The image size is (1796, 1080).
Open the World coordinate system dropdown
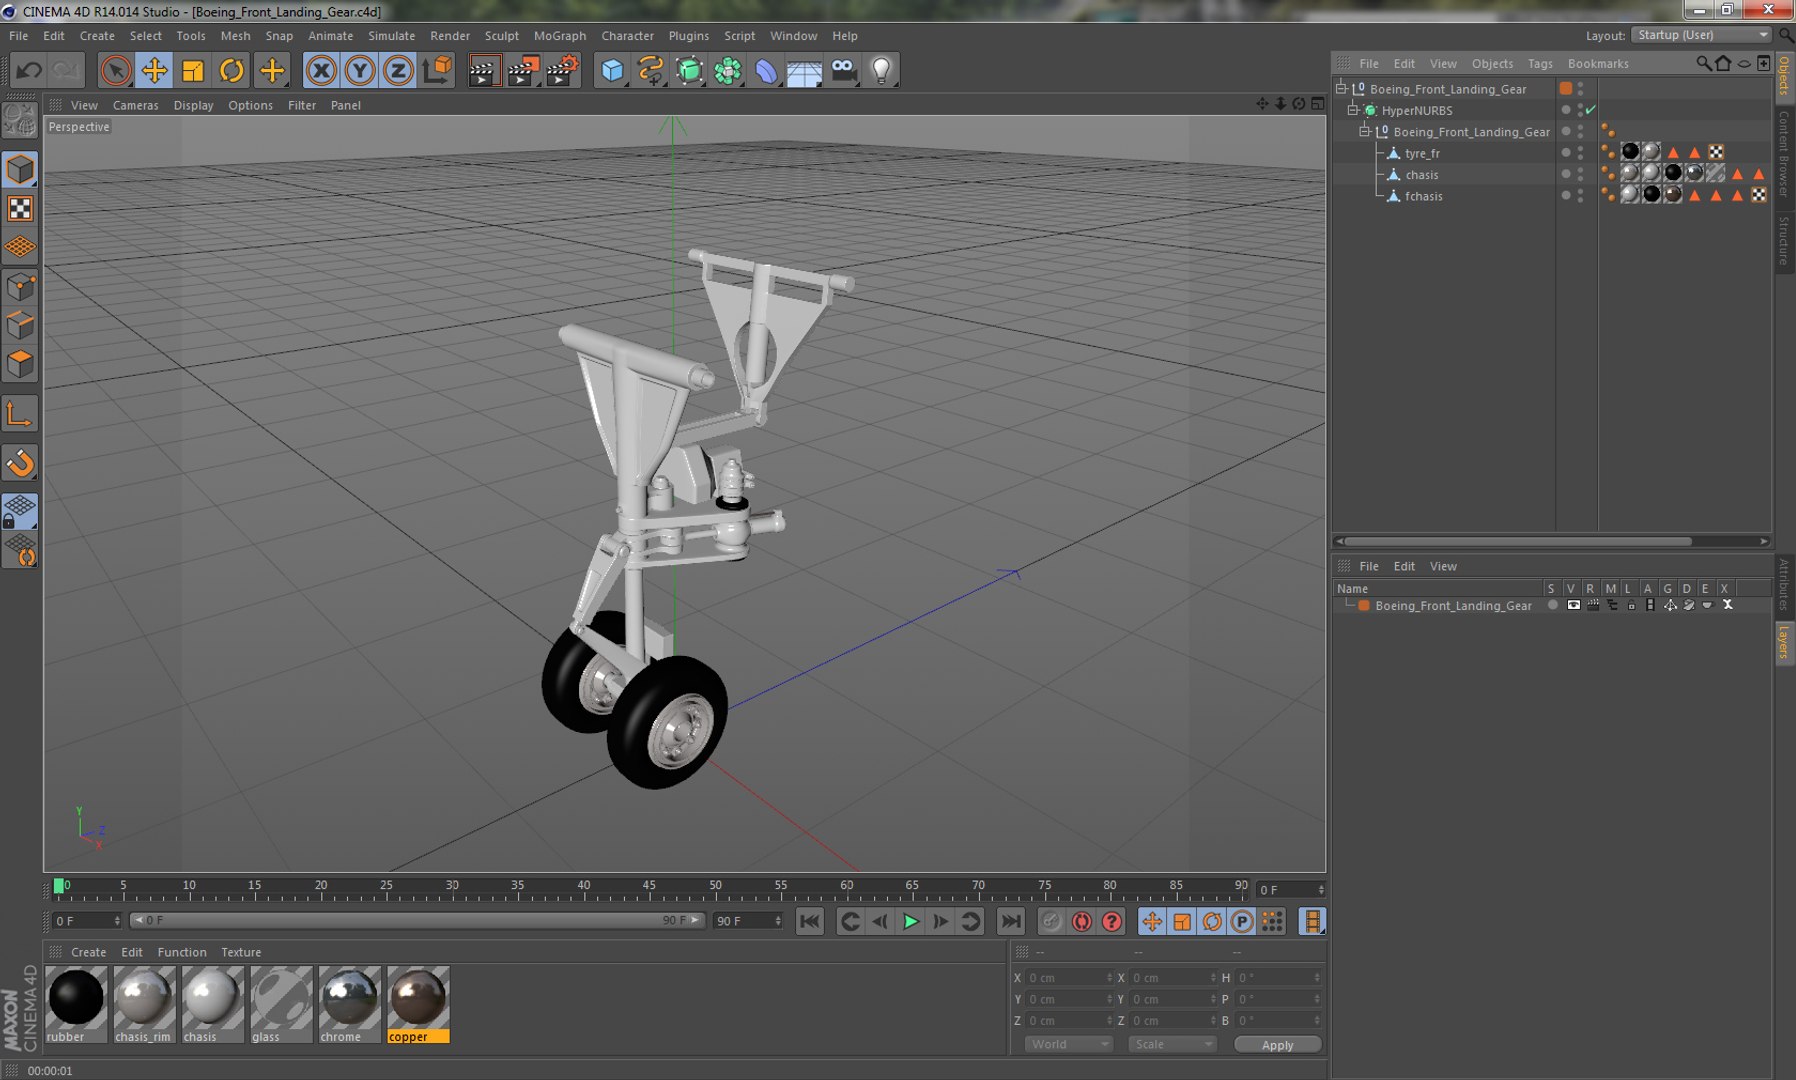[x=1069, y=1044]
